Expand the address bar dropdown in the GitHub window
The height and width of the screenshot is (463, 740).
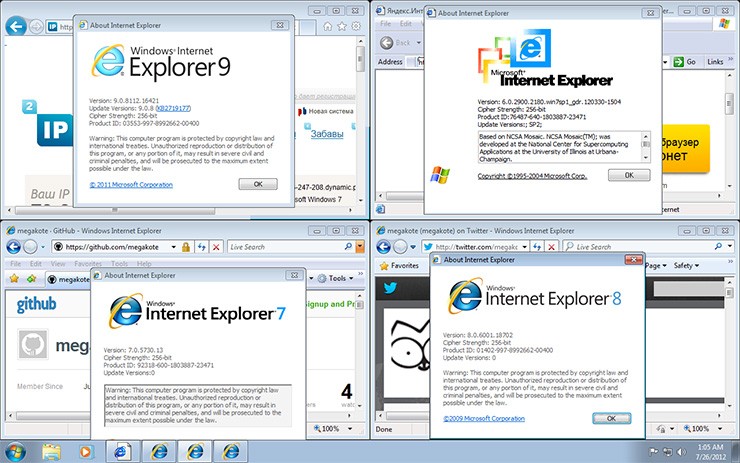tap(174, 247)
